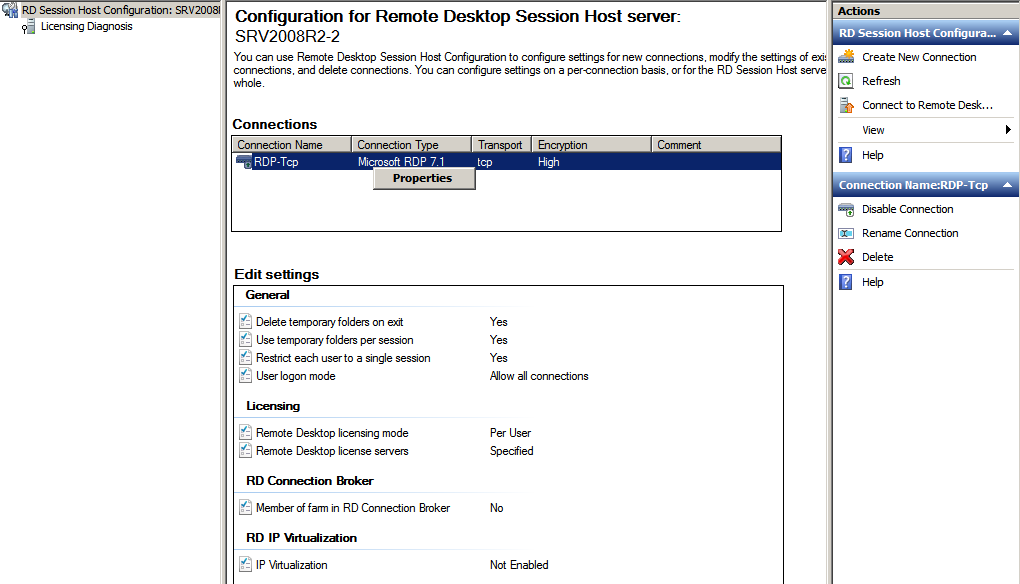The height and width of the screenshot is (584, 1020).
Task: Sort by Comment column header
Action: point(716,144)
